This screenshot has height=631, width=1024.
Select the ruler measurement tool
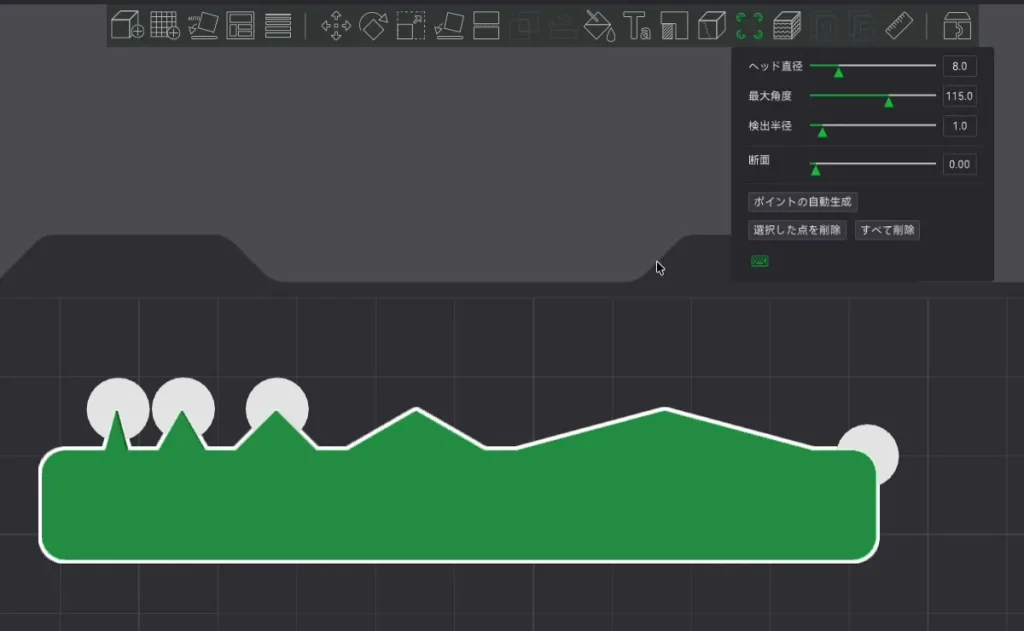[899, 26]
